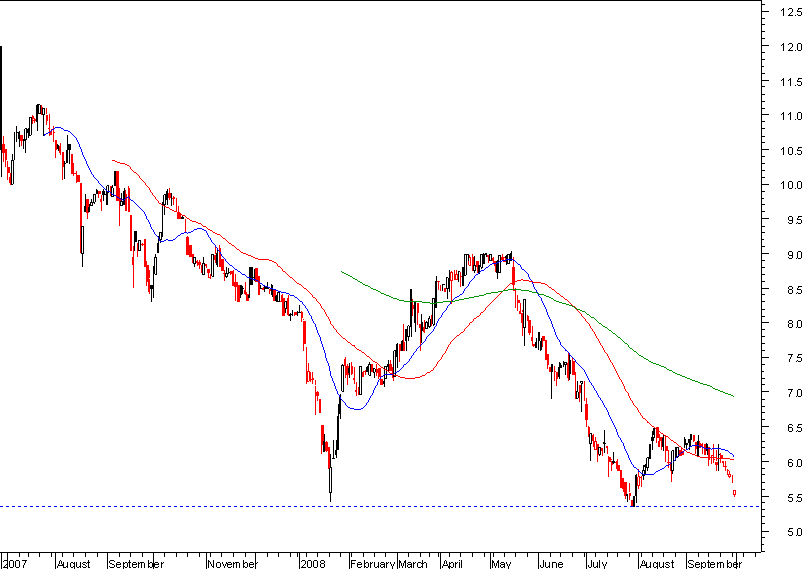Select the second August label near July

[657, 564]
